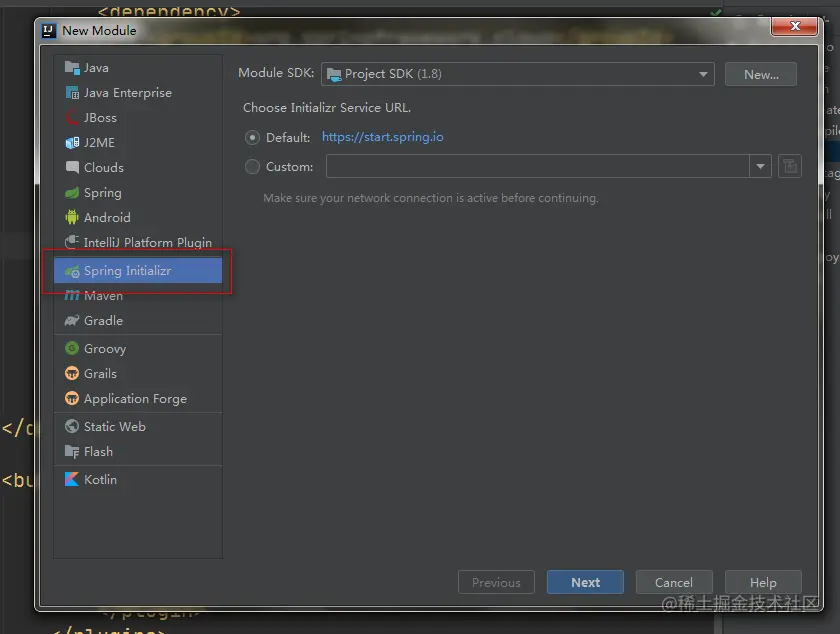Select the Clouds icon
The image size is (840, 634).
click(x=72, y=167)
